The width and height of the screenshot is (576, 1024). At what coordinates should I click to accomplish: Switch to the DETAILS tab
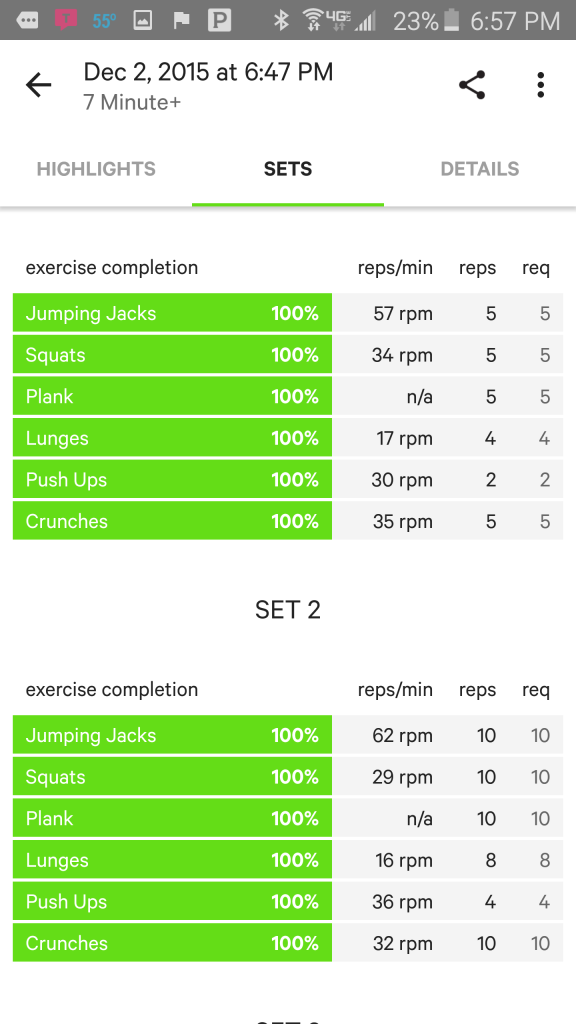pyautogui.click(x=480, y=169)
